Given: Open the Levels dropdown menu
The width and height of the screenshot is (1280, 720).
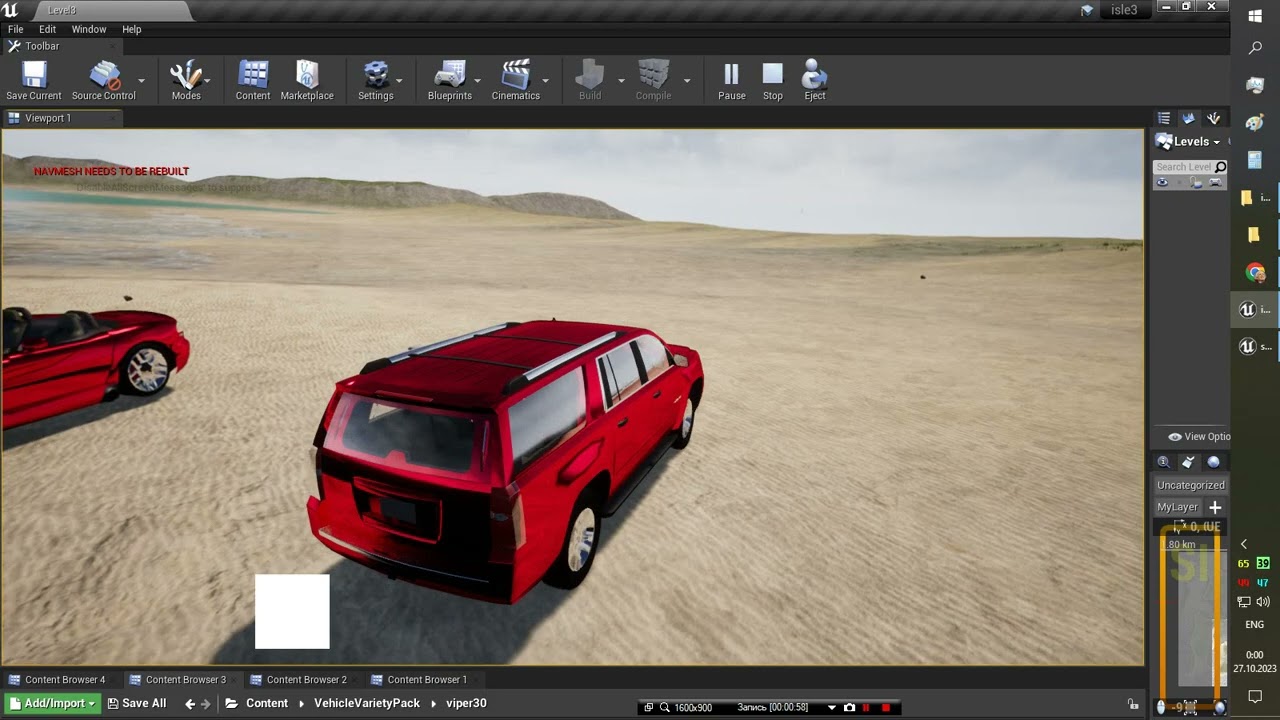Looking at the screenshot, I should click(x=1197, y=142).
